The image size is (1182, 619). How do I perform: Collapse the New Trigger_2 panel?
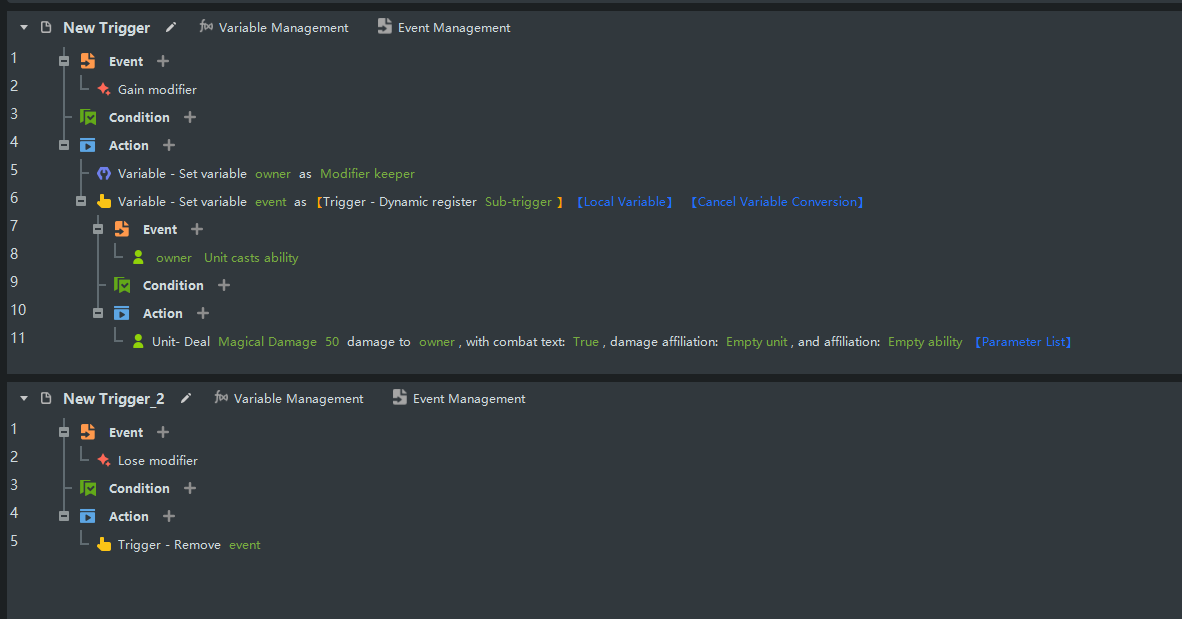pyautogui.click(x=24, y=399)
